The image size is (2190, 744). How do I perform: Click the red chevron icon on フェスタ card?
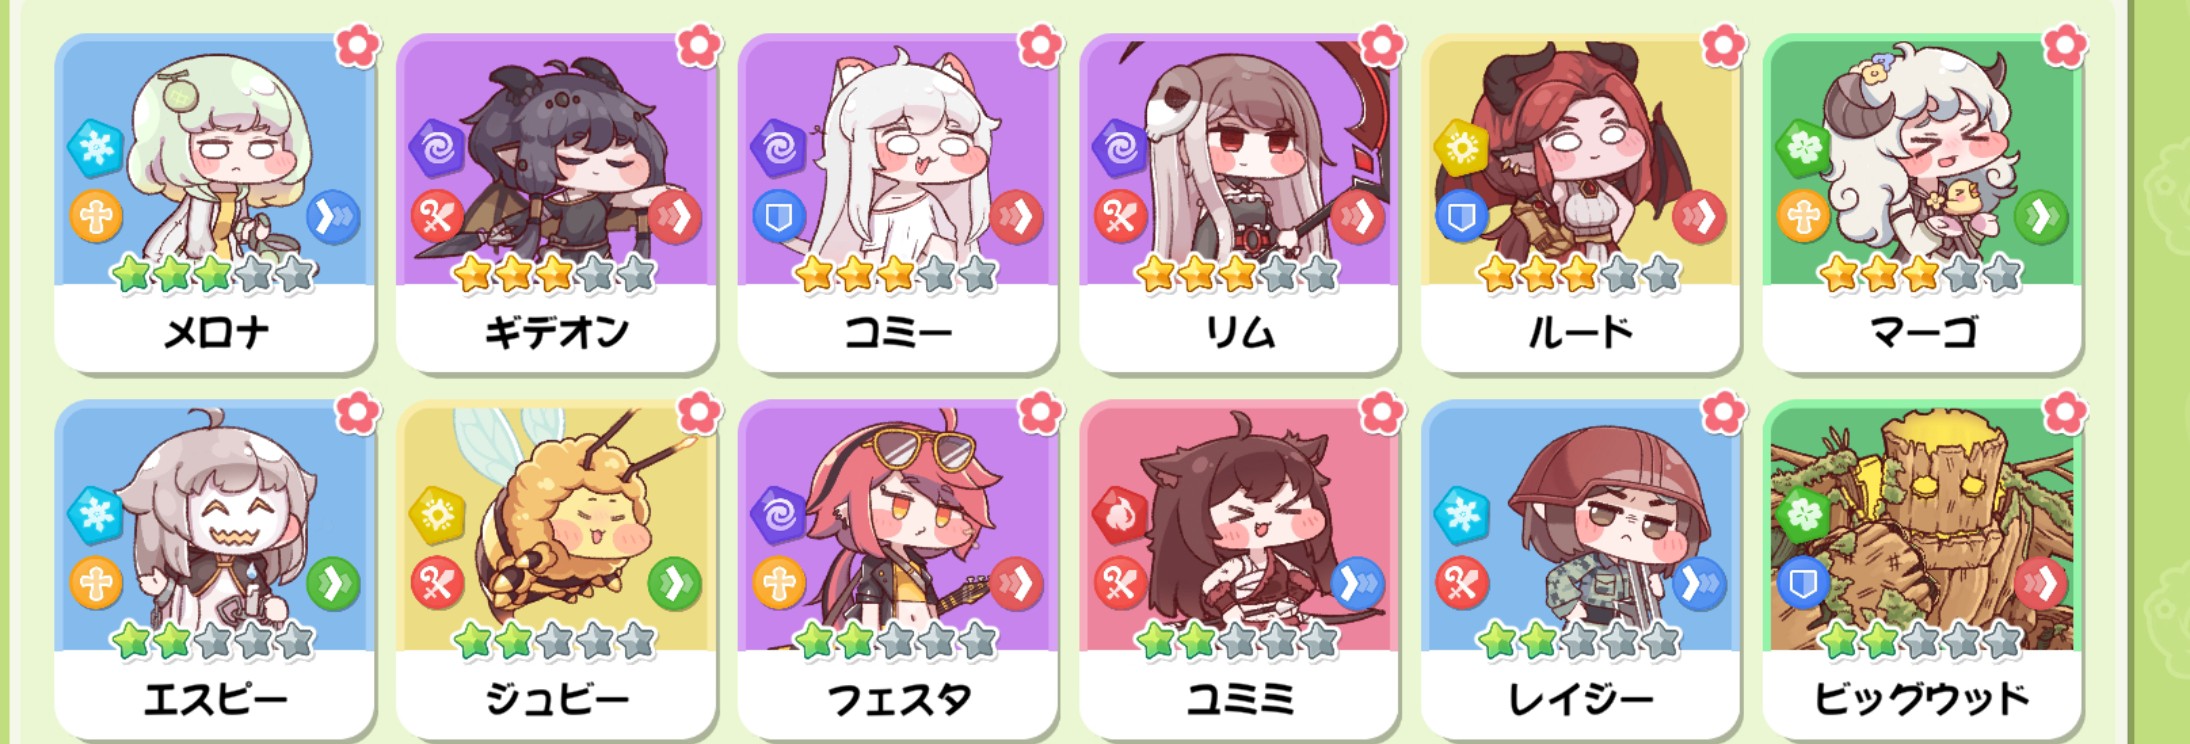coord(1017,584)
